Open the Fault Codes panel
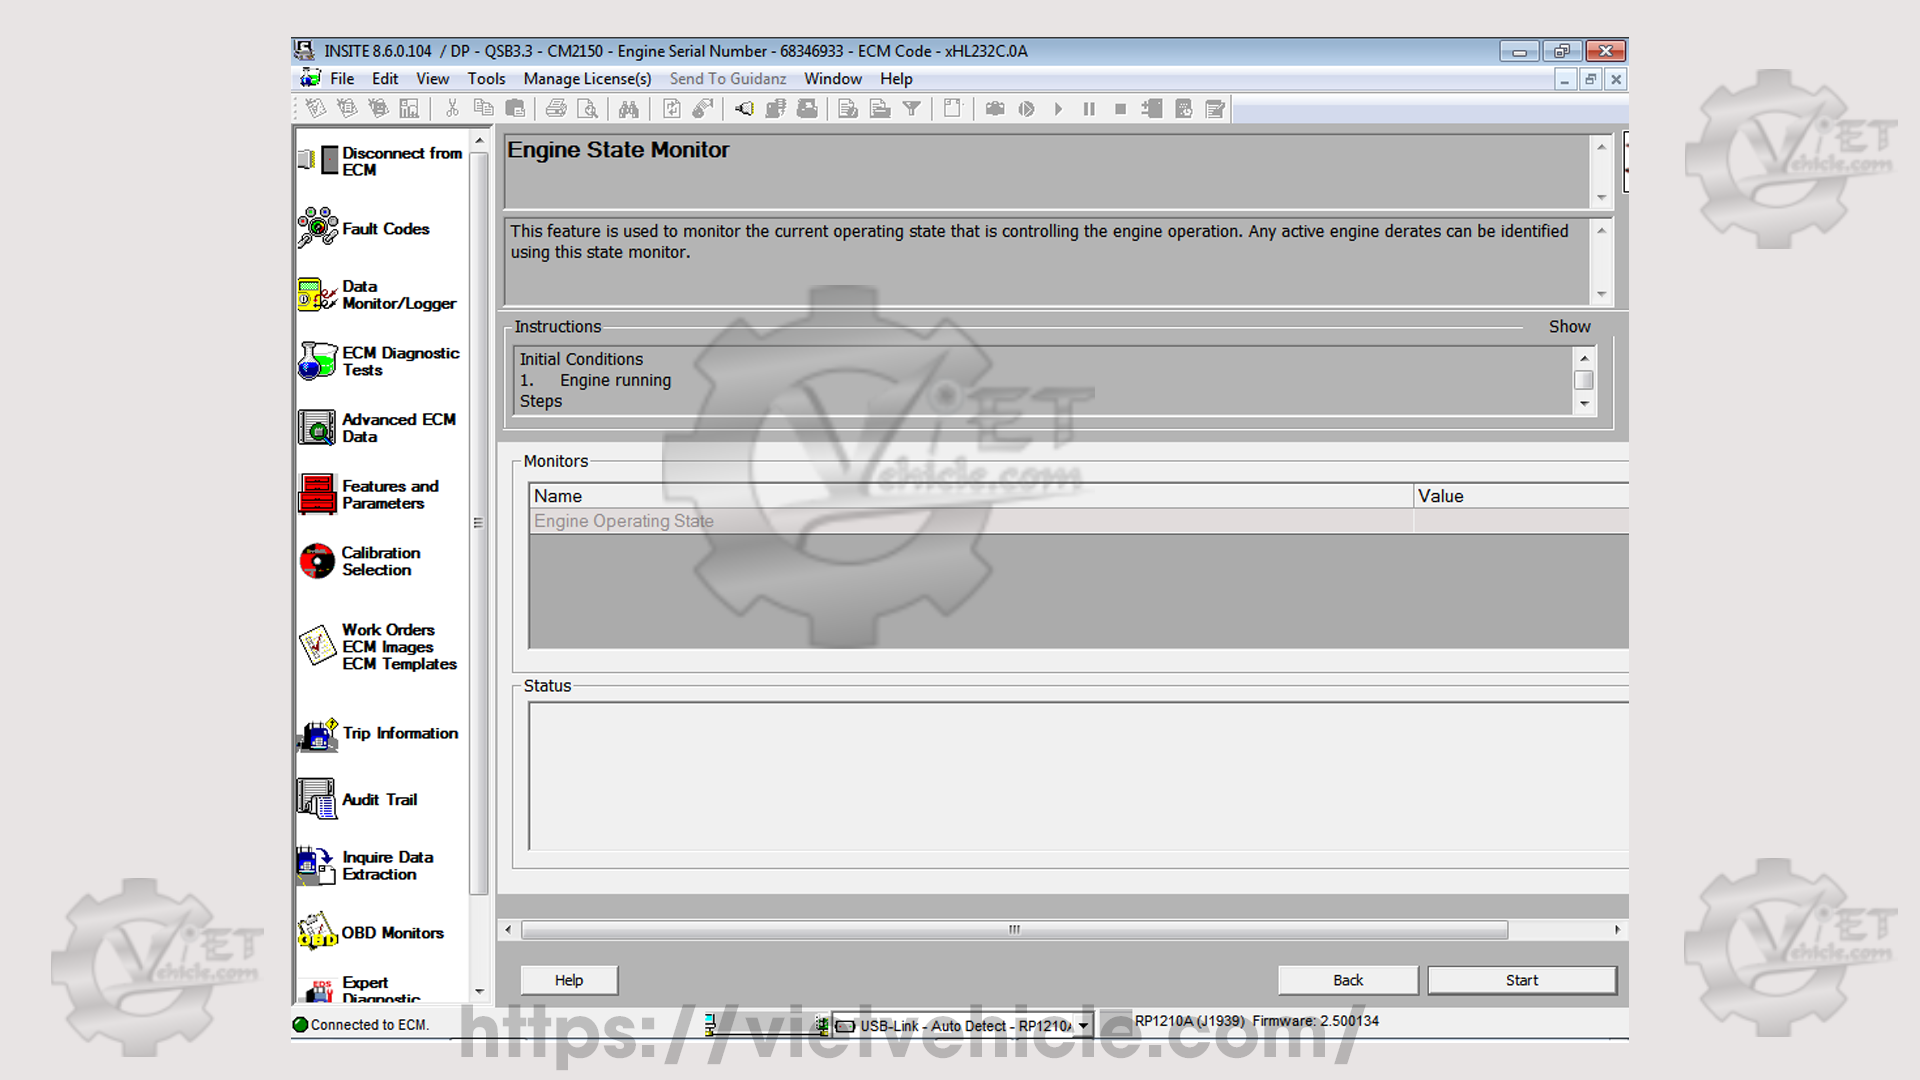 (x=384, y=229)
